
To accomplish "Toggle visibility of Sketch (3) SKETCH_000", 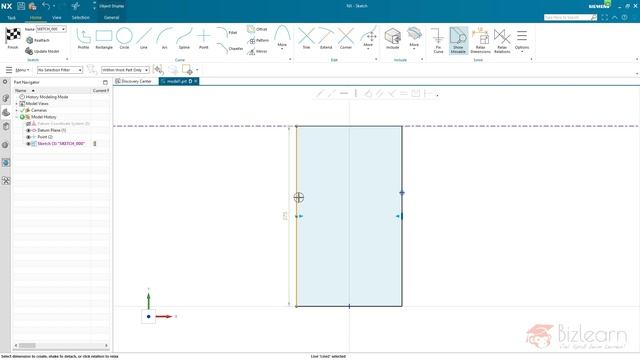I will (x=28, y=144).
